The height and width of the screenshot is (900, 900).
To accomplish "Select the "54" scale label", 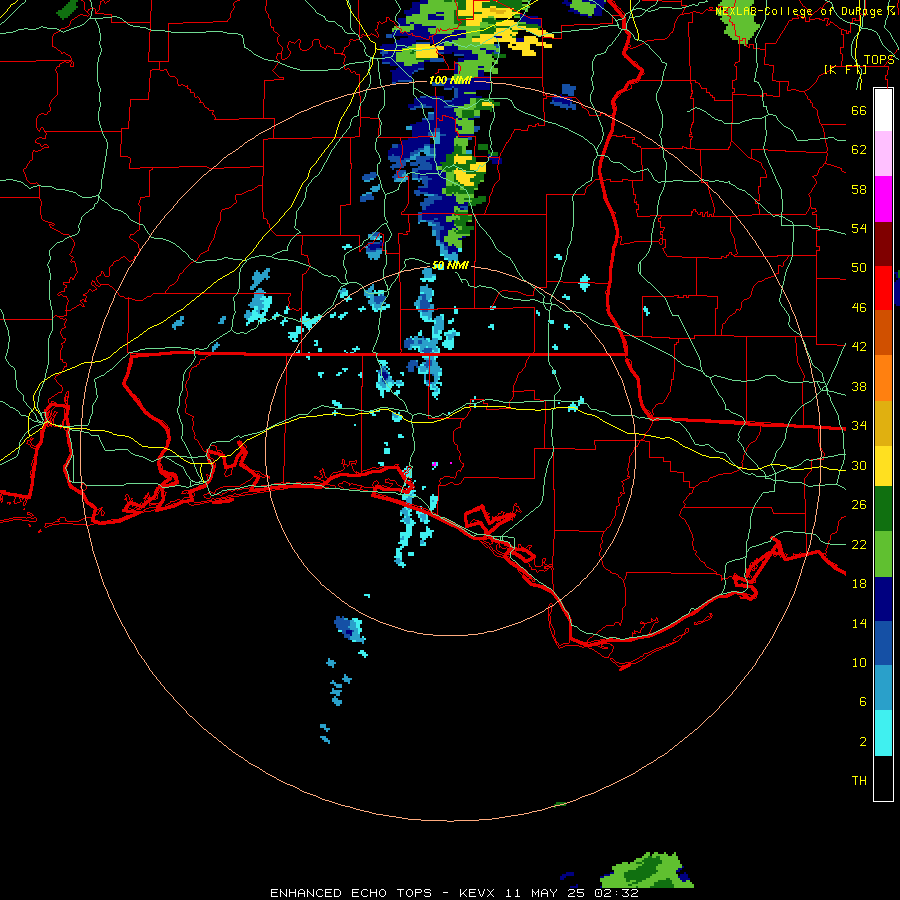I will [859, 228].
